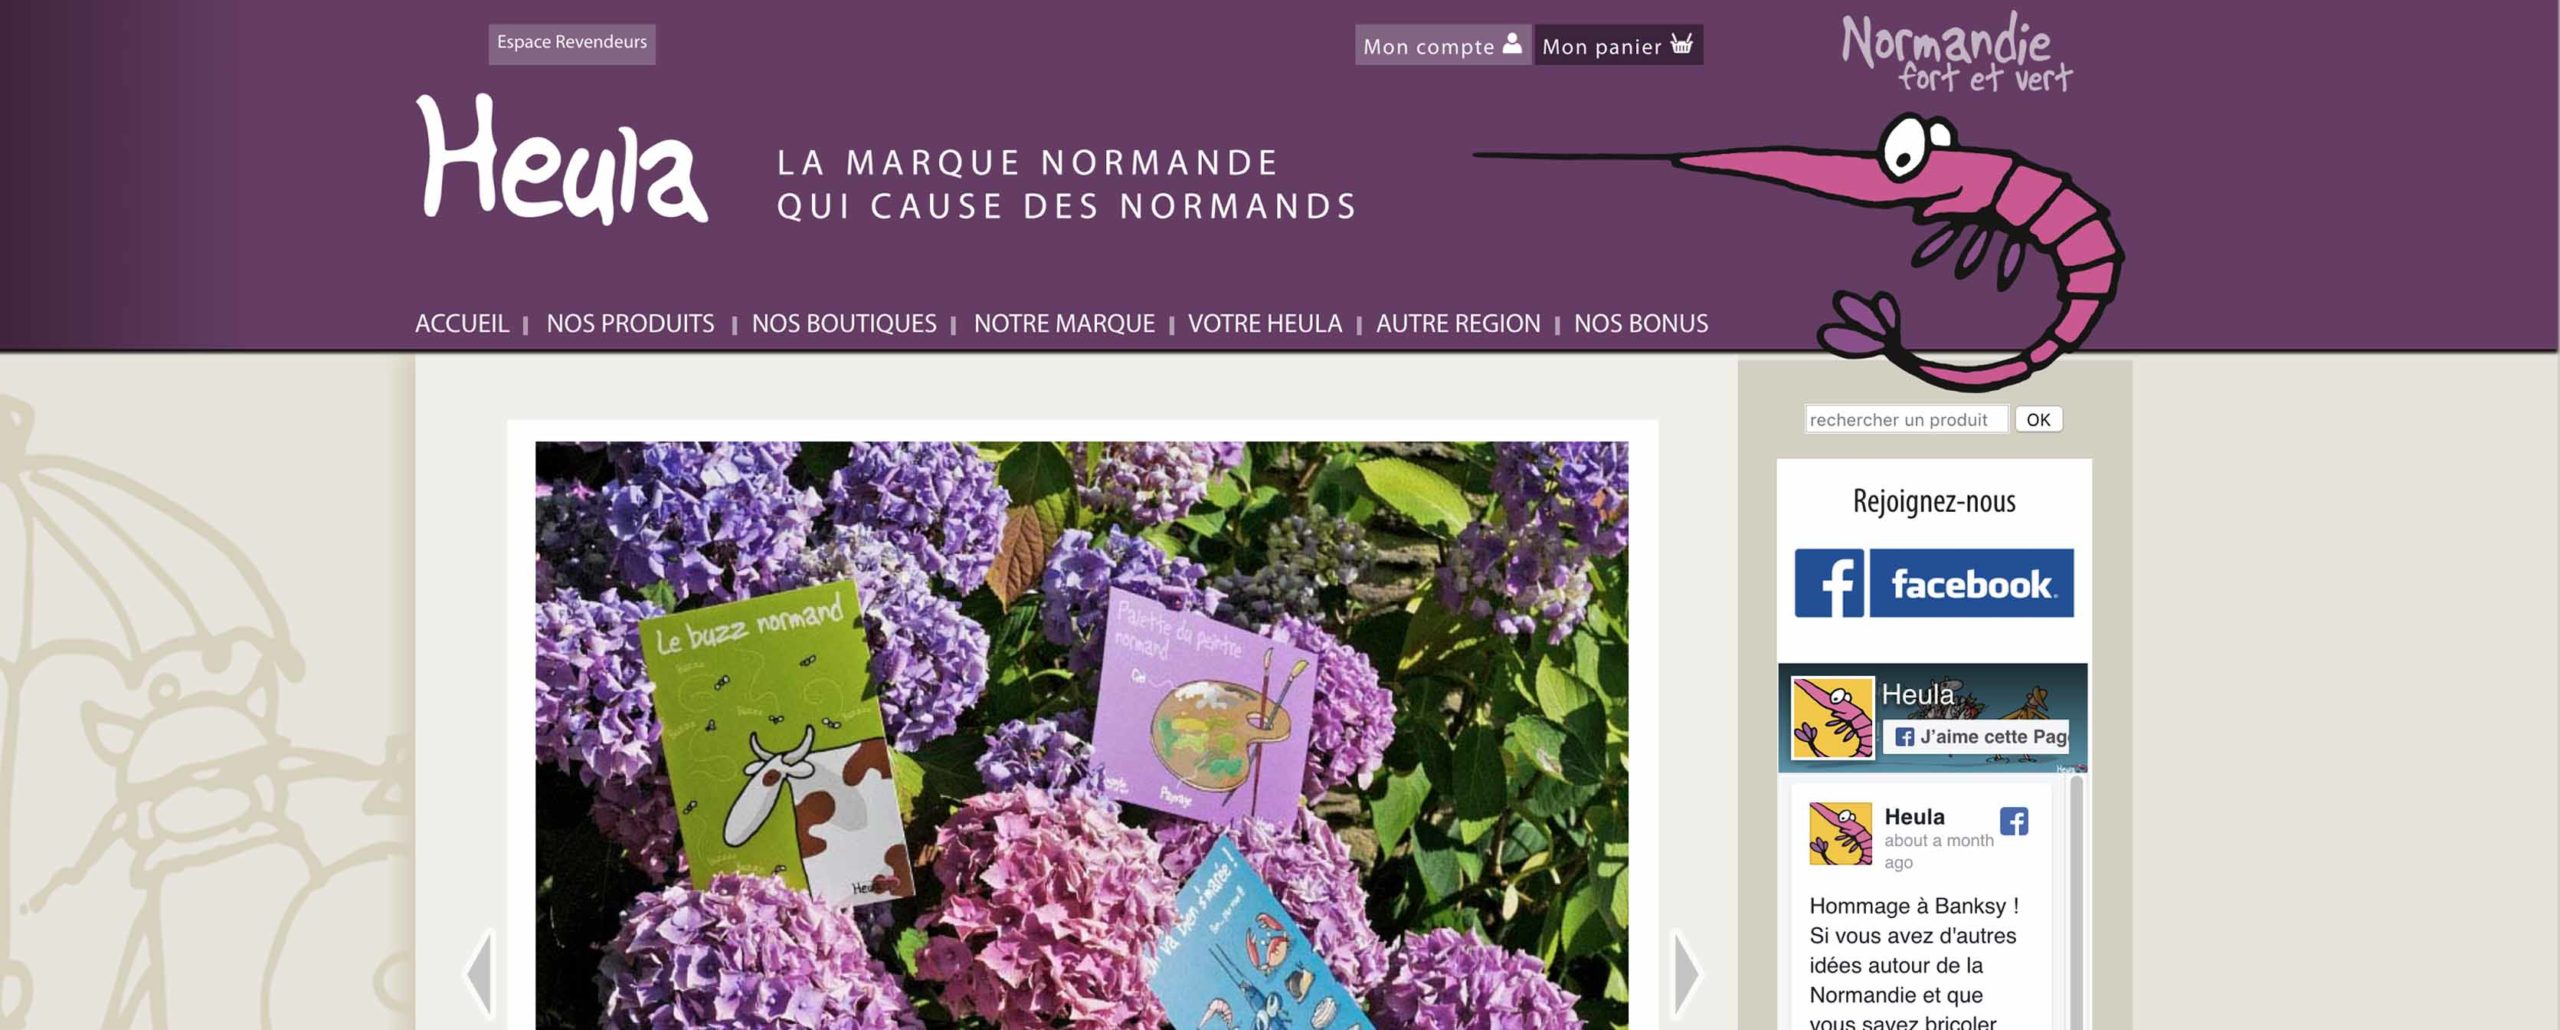This screenshot has width=2560, height=1030.
Task: Open Mon compte user icon
Action: 1512,44
